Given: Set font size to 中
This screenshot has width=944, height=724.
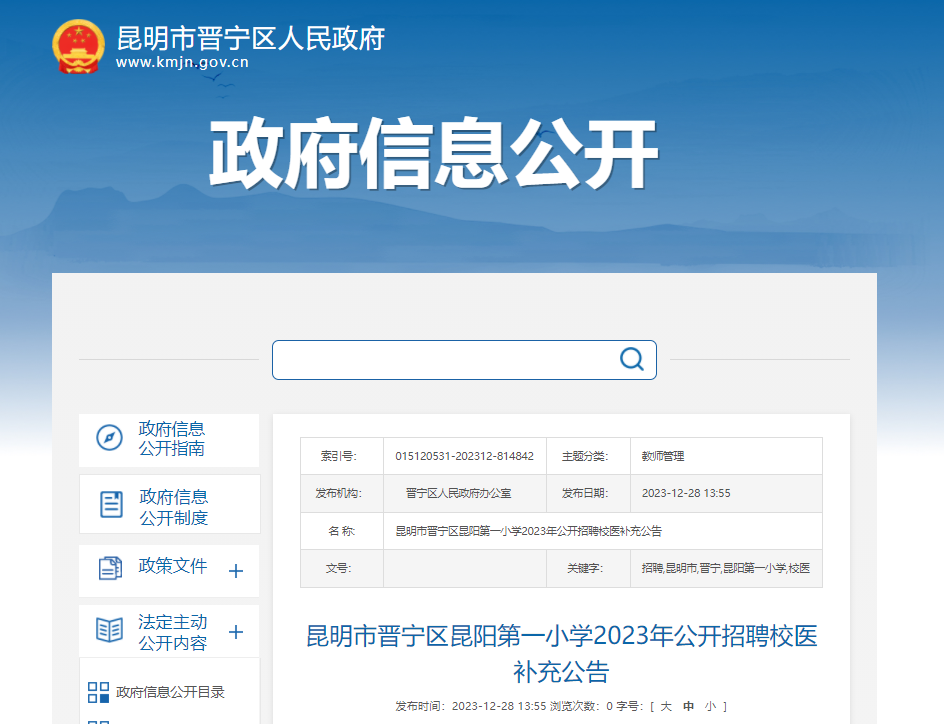Looking at the screenshot, I should pos(688,706).
